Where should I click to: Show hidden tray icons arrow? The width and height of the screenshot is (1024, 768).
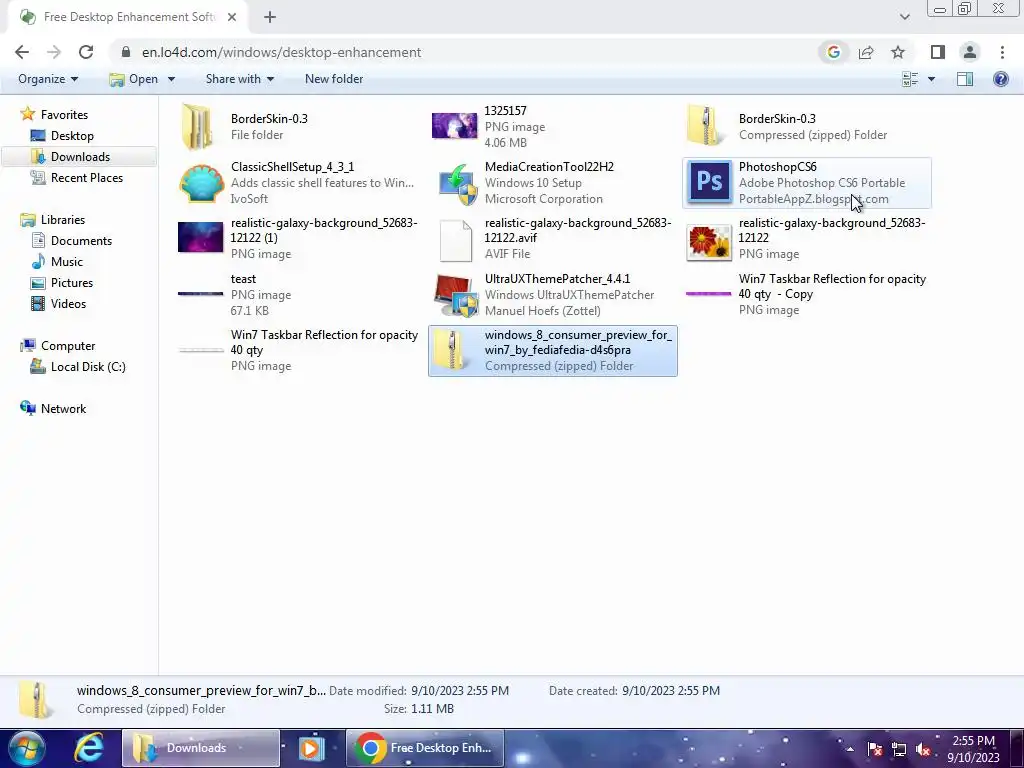tap(850, 749)
